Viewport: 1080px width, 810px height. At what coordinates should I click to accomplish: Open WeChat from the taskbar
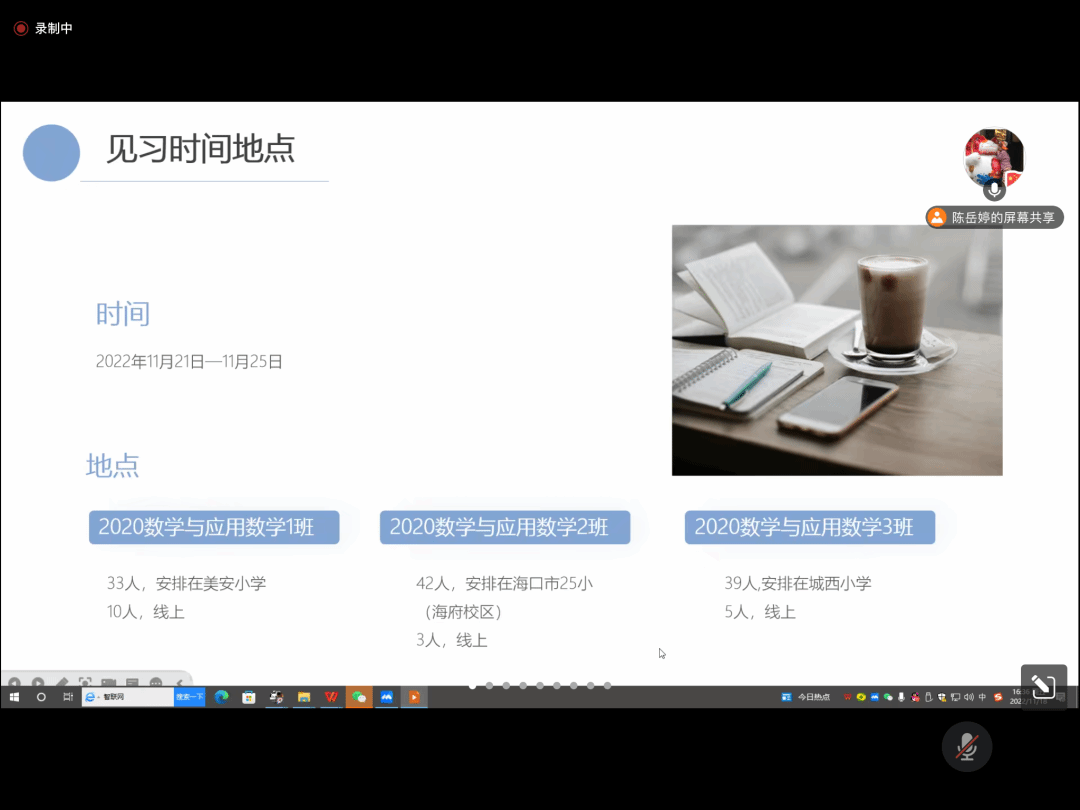pos(359,697)
